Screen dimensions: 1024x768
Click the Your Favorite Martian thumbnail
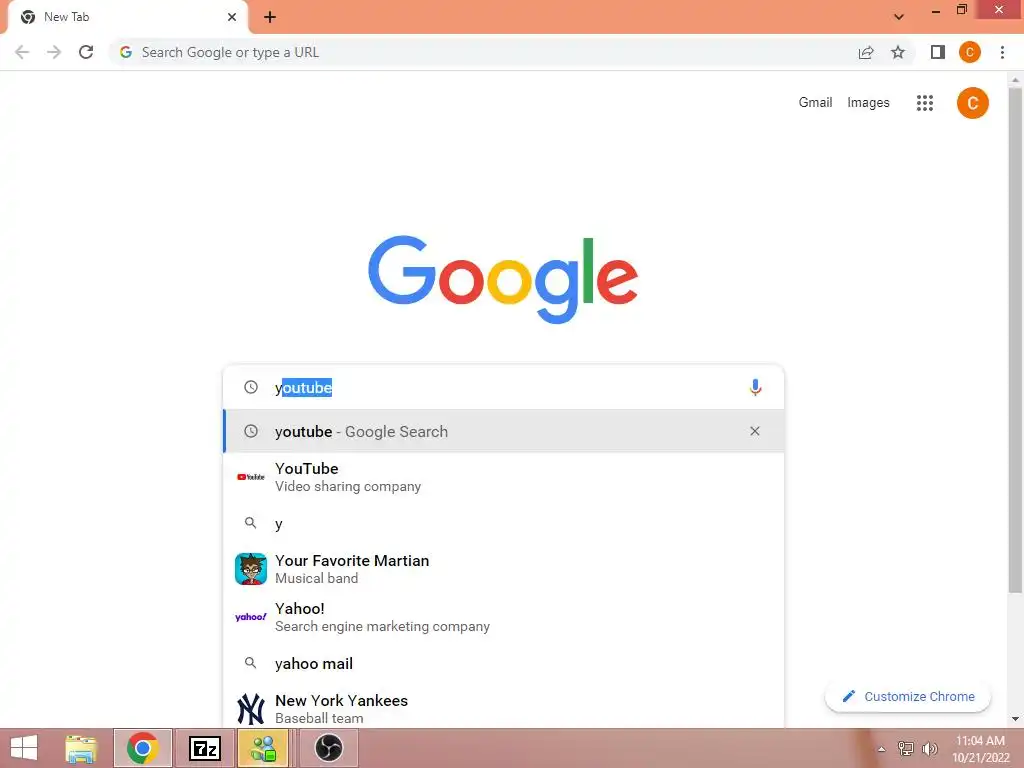point(251,569)
